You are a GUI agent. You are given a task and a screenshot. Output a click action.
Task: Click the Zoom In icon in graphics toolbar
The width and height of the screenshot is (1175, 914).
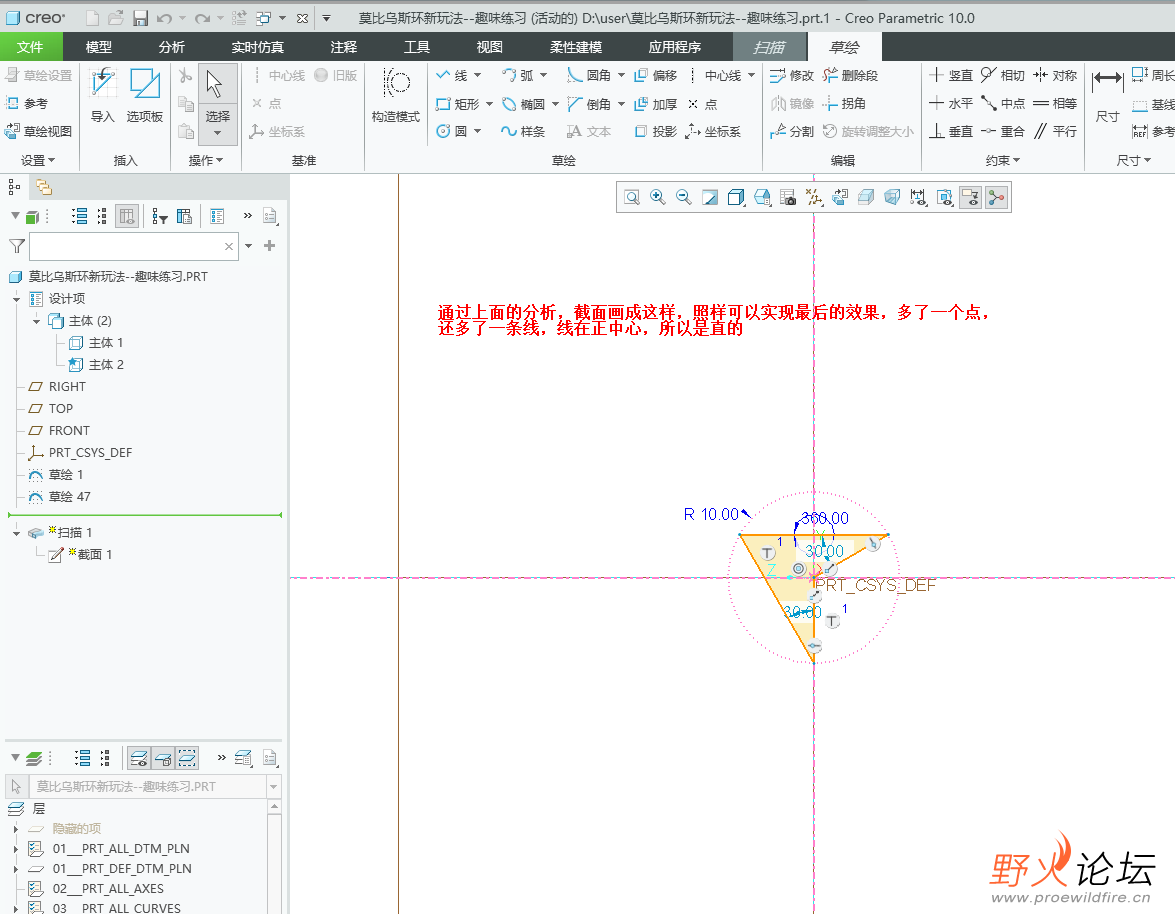pyautogui.click(x=657, y=197)
